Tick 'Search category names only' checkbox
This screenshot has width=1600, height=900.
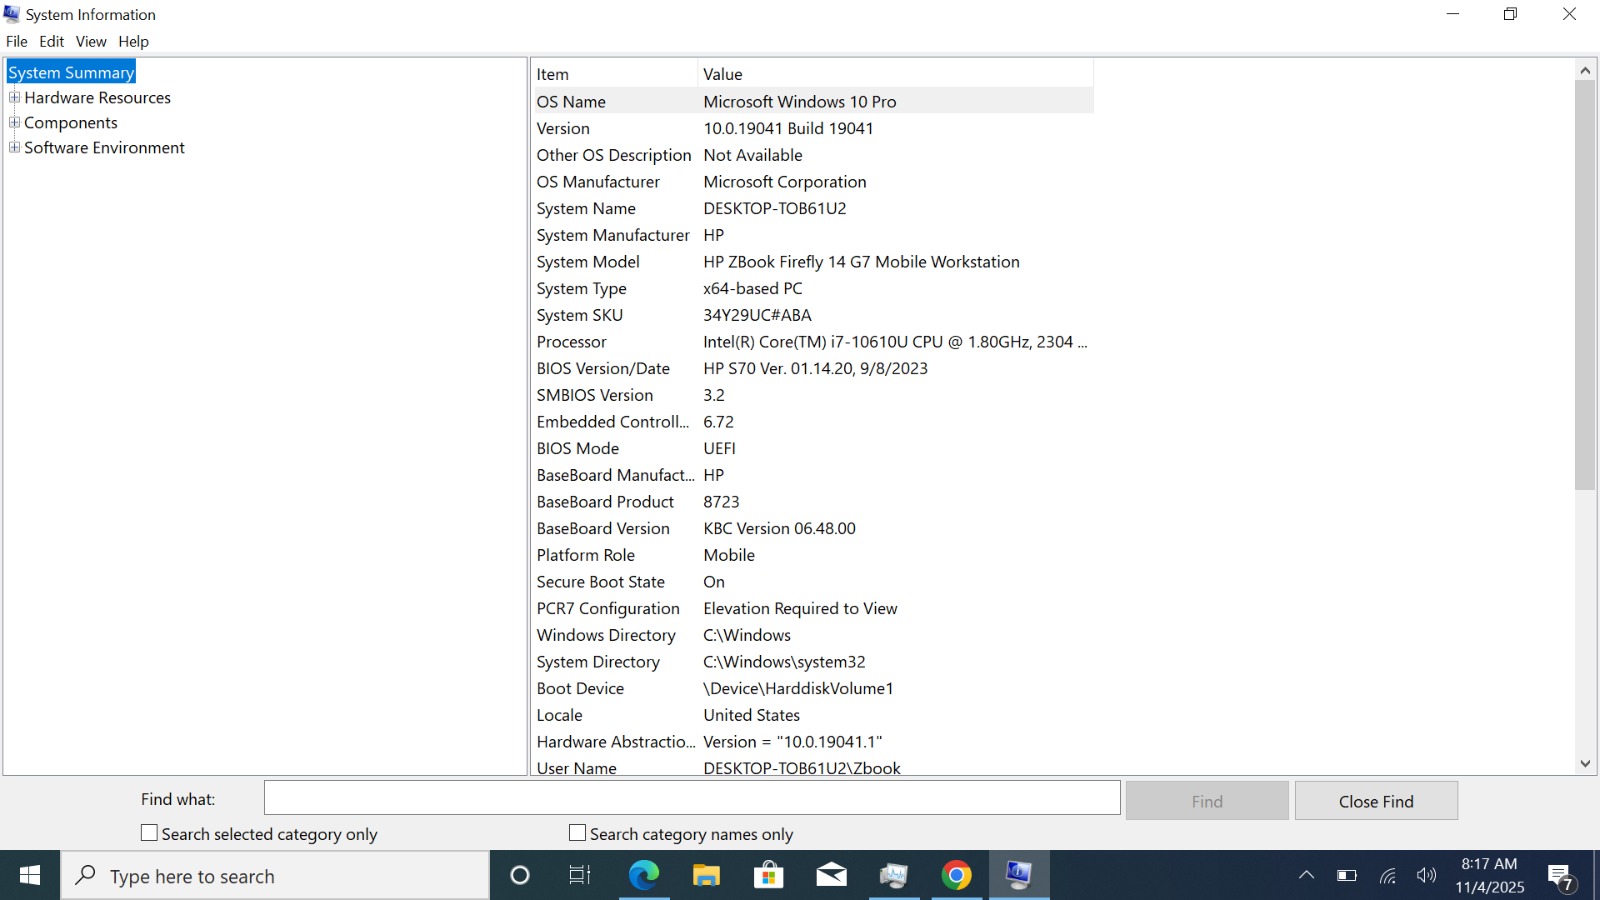[x=577, y=833]
